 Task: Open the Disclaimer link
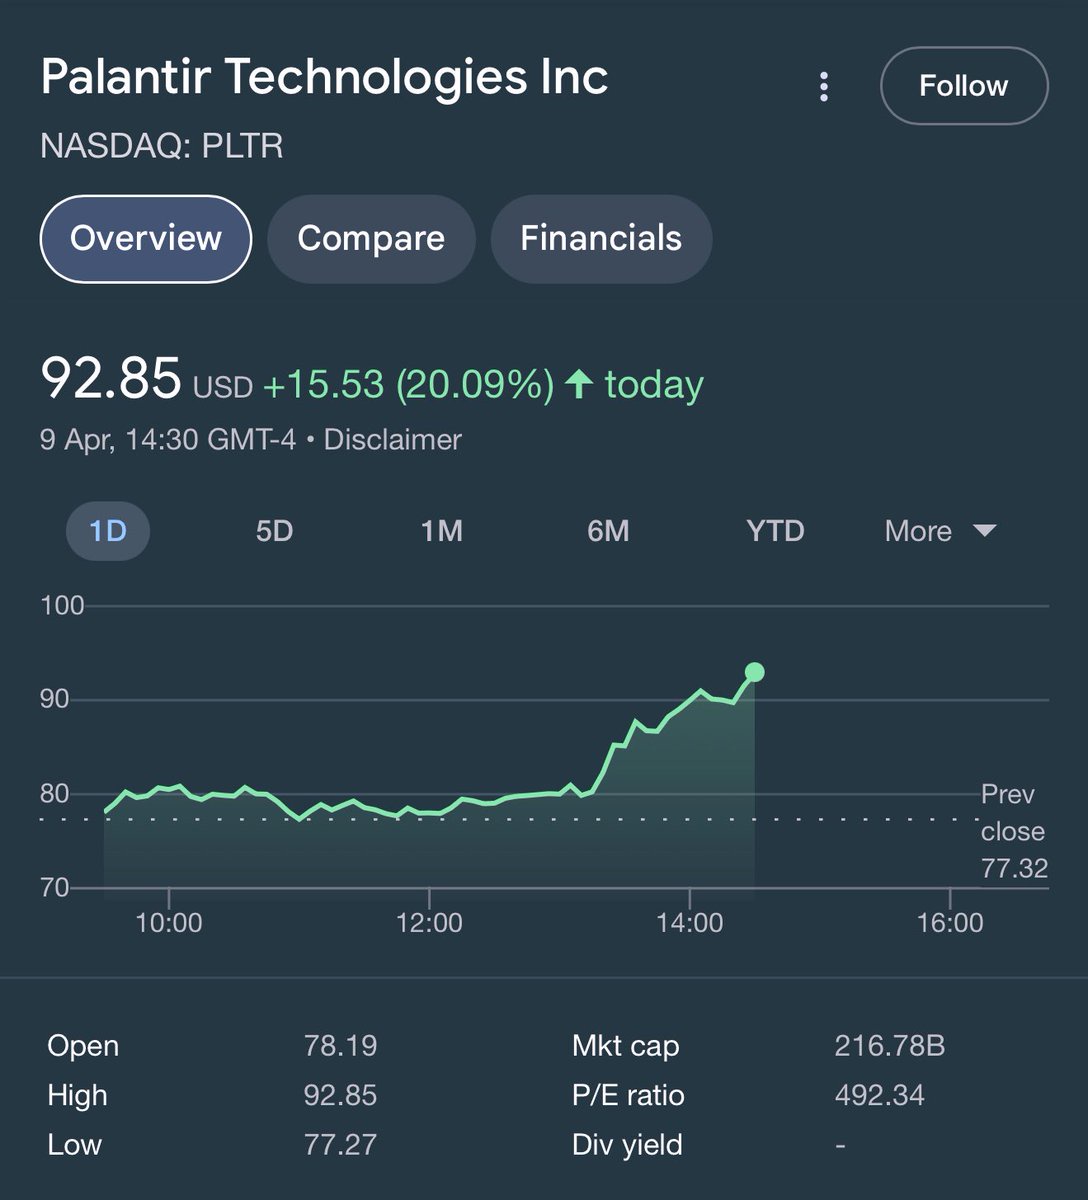pyautogui.click(x=392, y=440)
